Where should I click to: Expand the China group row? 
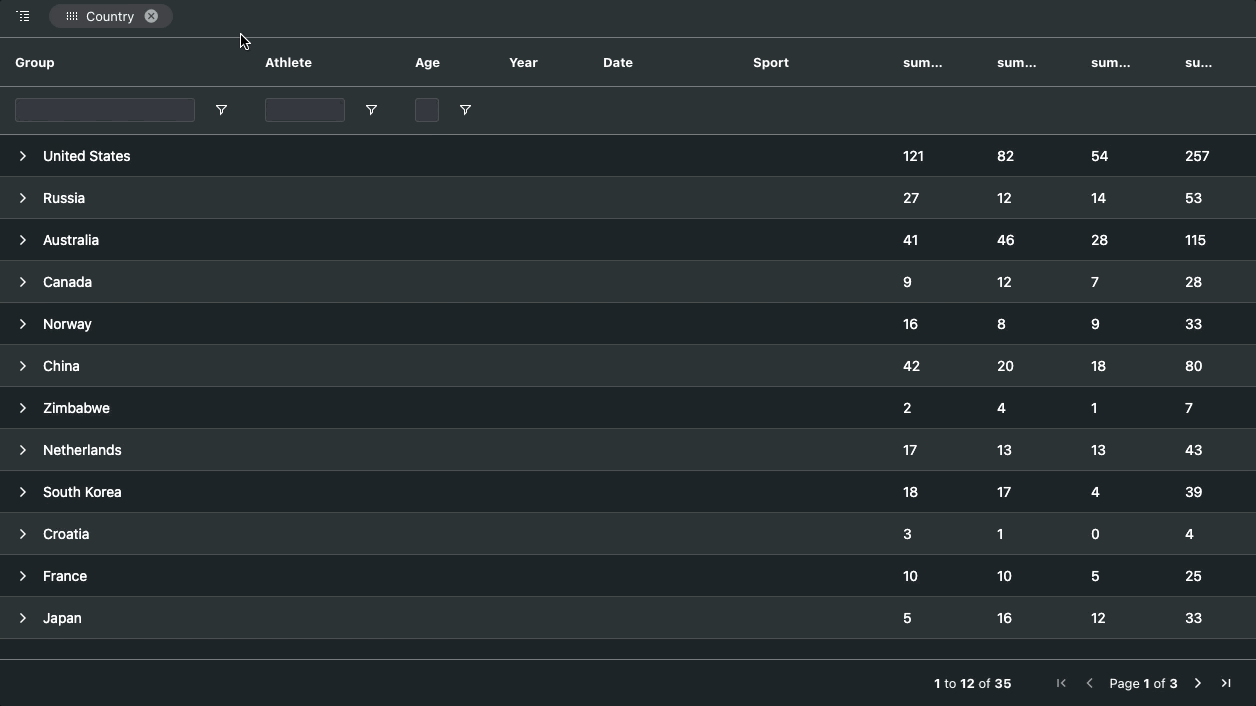tap(23, 366)
